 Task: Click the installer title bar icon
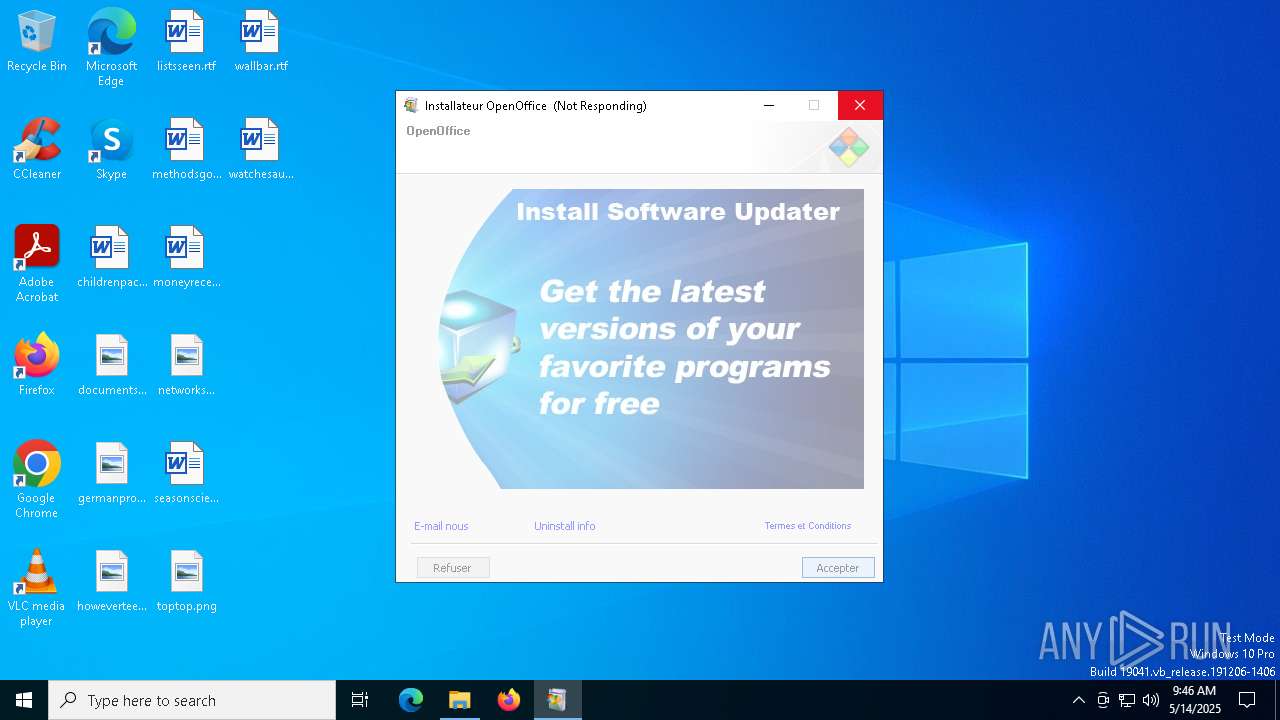(411, 105)
